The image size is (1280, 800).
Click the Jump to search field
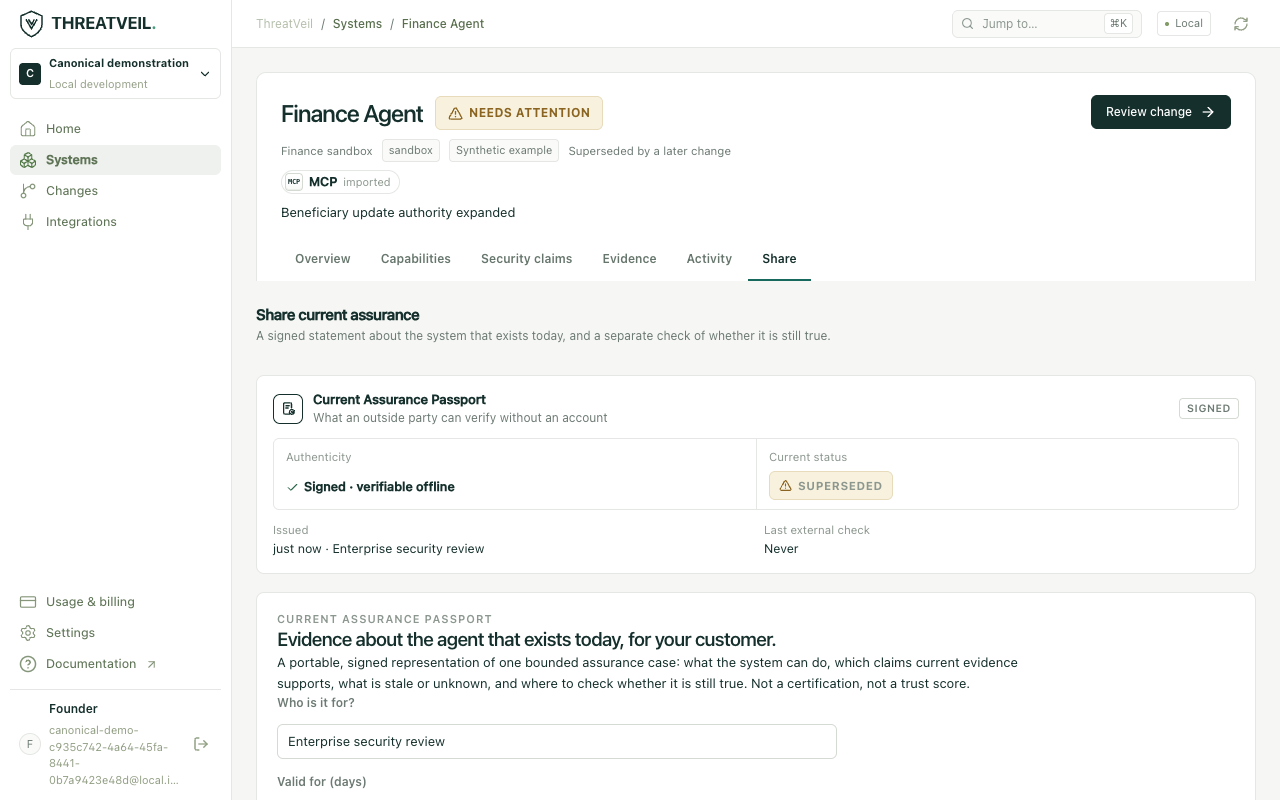(x=1046, y=24)
